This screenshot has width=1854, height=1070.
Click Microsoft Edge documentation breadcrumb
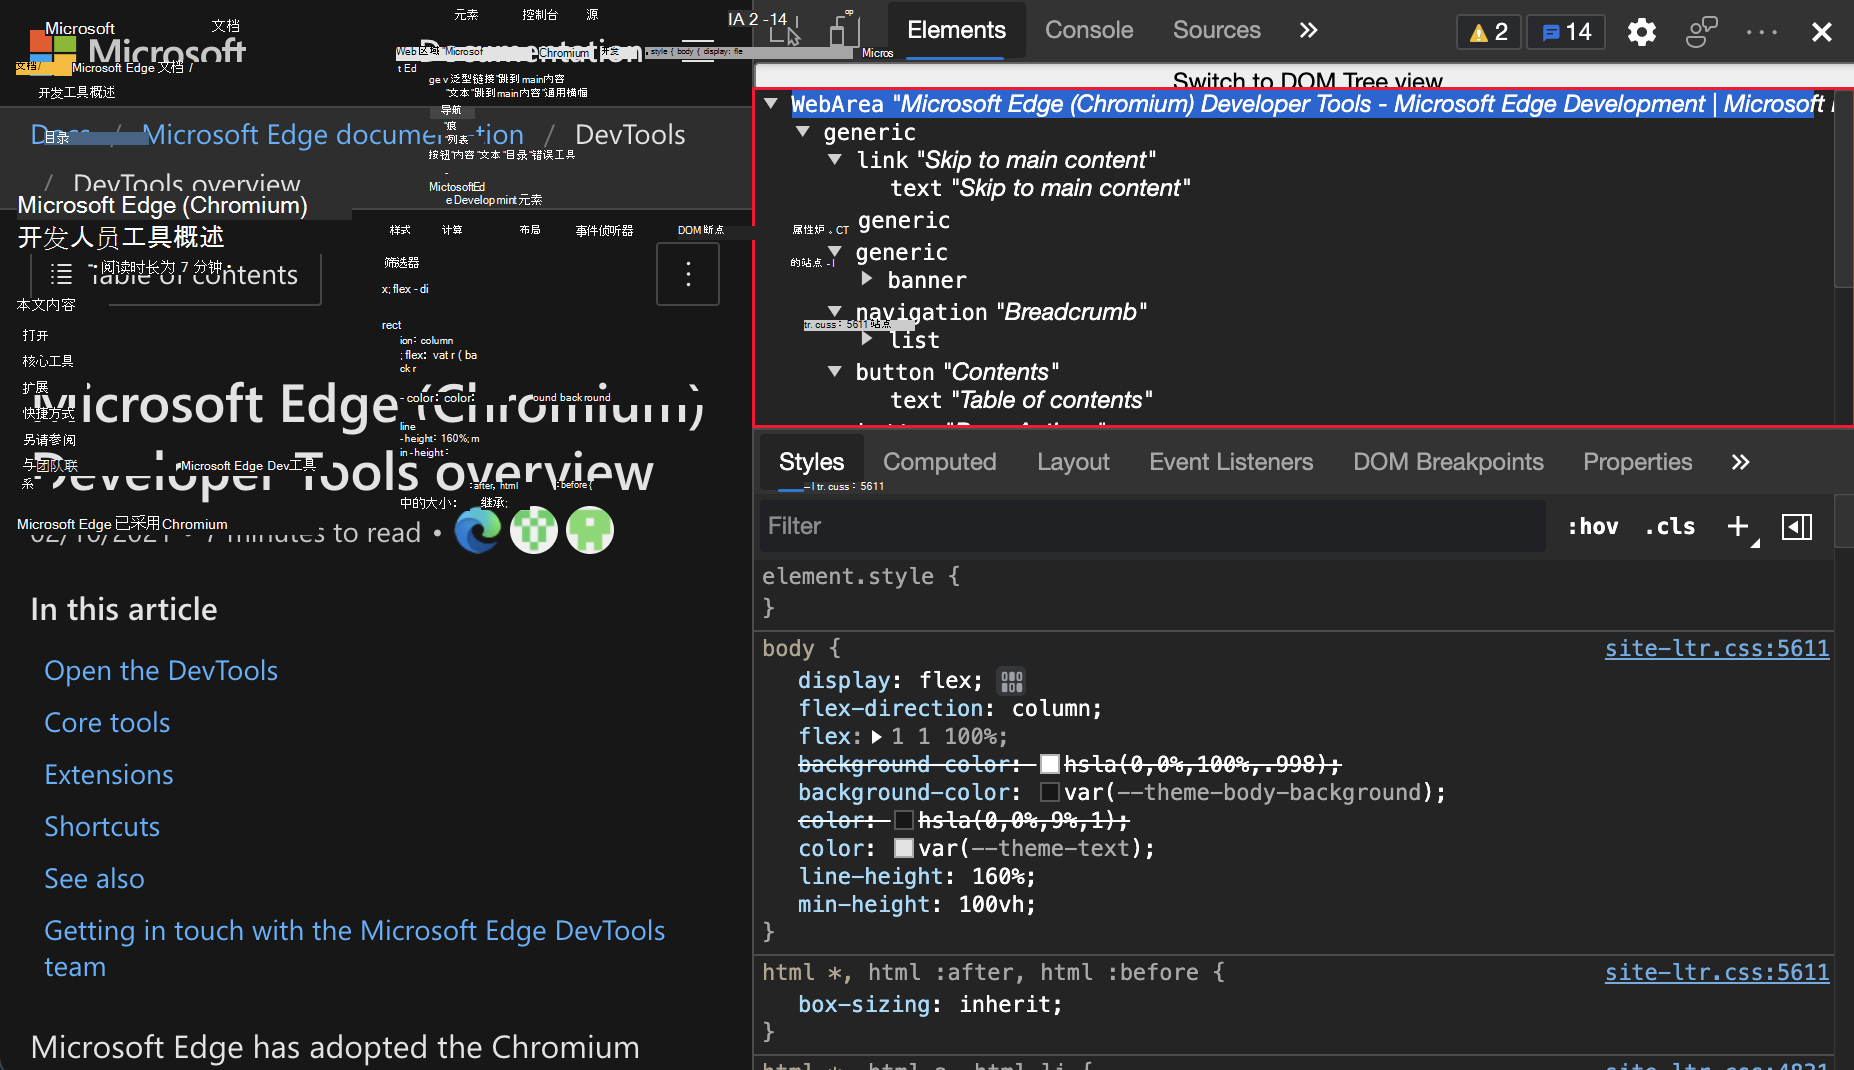click(333, 134)
